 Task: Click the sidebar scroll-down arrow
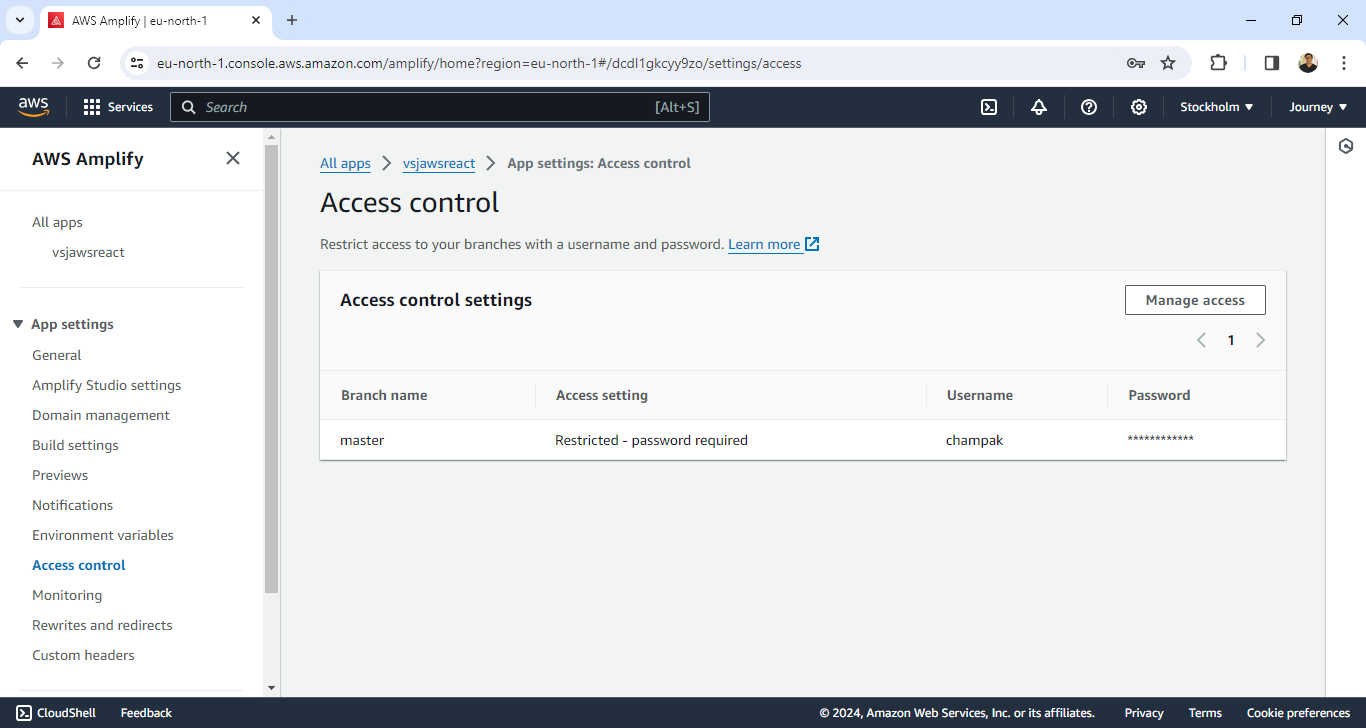[x=271, y=688]
